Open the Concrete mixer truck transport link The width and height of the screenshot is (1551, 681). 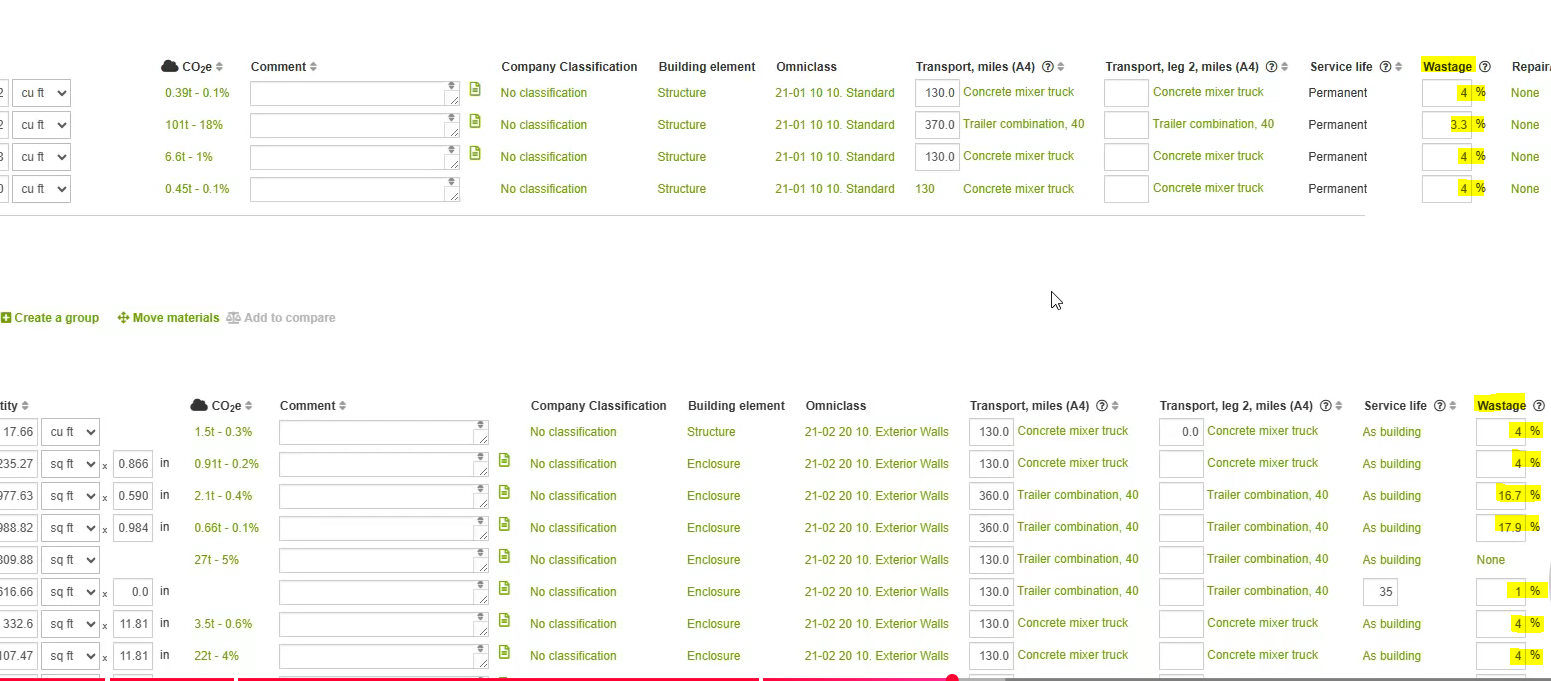click(1017, 92)
